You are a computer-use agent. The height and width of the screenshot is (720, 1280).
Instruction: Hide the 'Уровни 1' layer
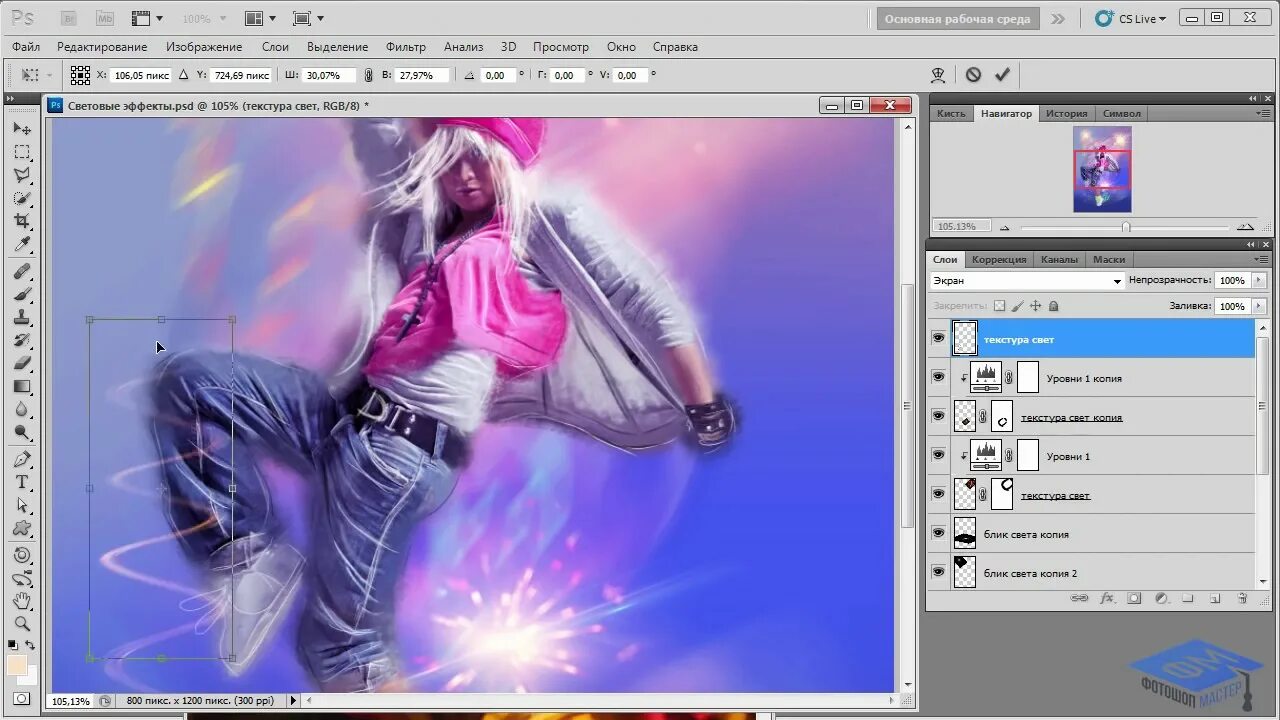pyautogui.click(x=938, y=456)
